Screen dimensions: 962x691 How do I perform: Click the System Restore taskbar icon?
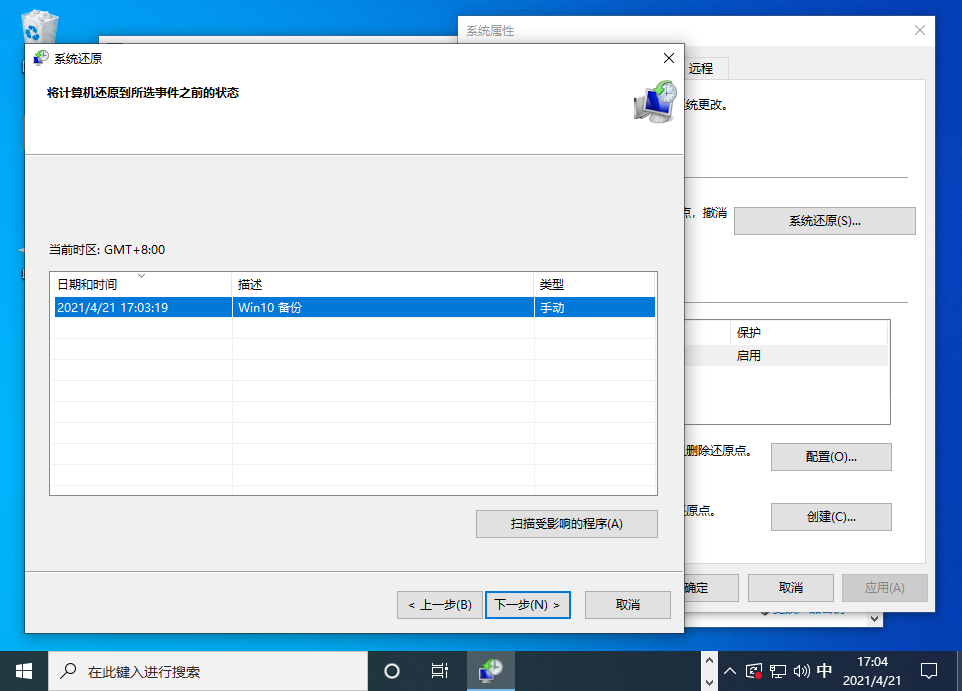(490, 670)
